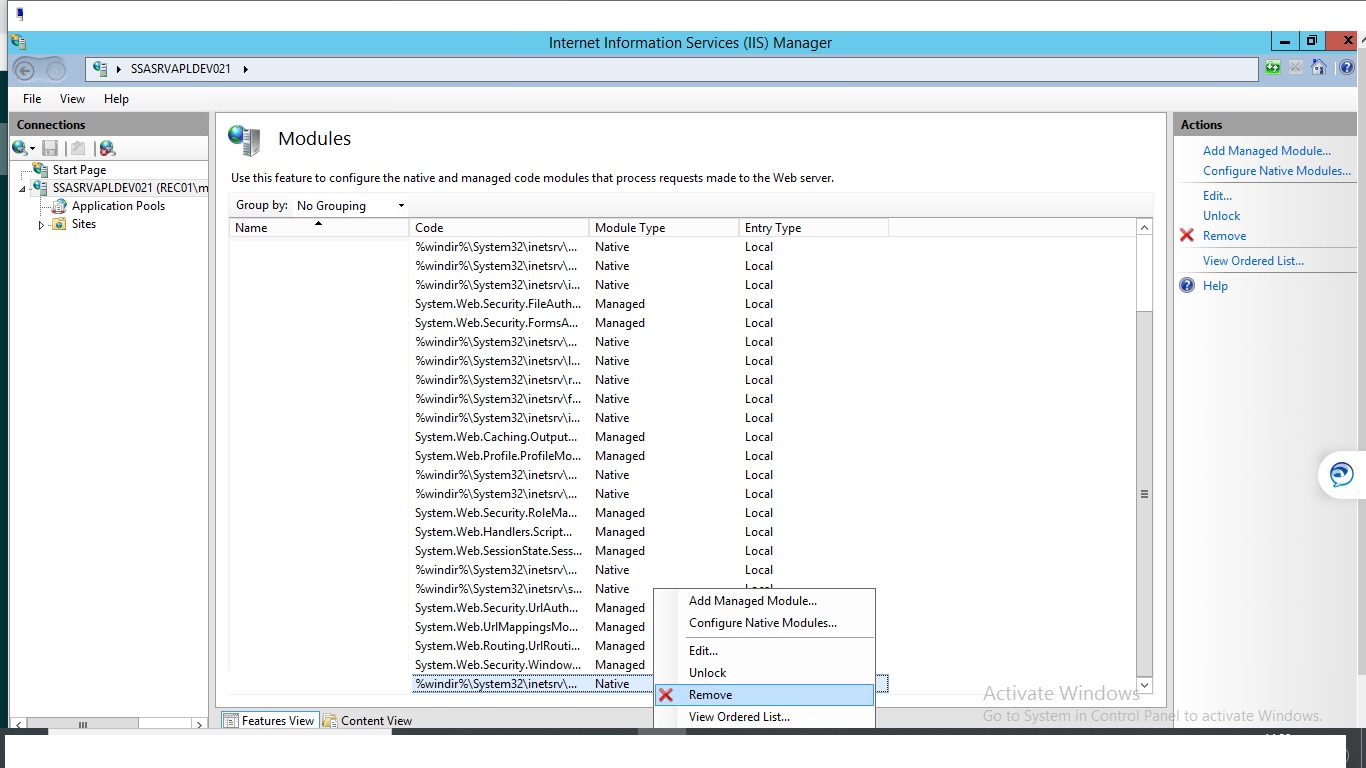Click the Connections pane horizontal scroll right arrow

pos(200,724)
